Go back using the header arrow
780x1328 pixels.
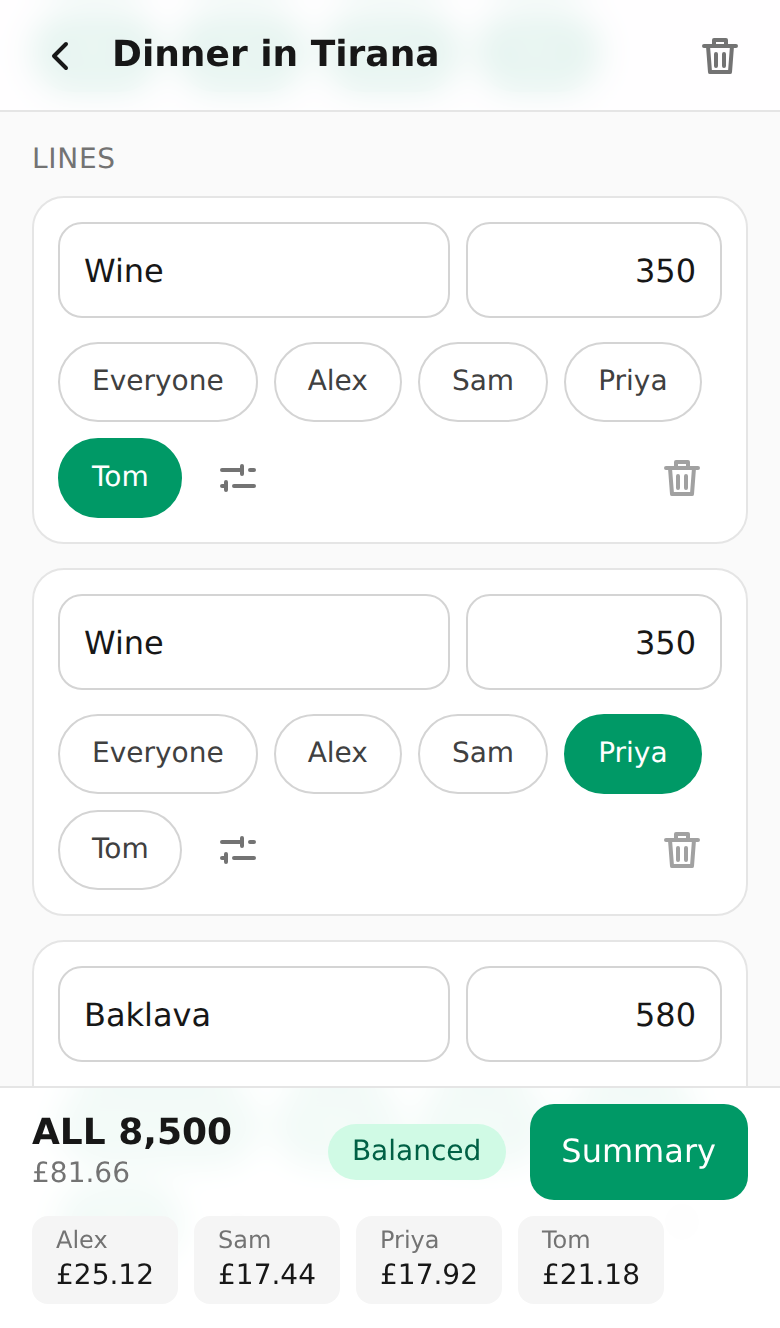(x=60, y=56)
